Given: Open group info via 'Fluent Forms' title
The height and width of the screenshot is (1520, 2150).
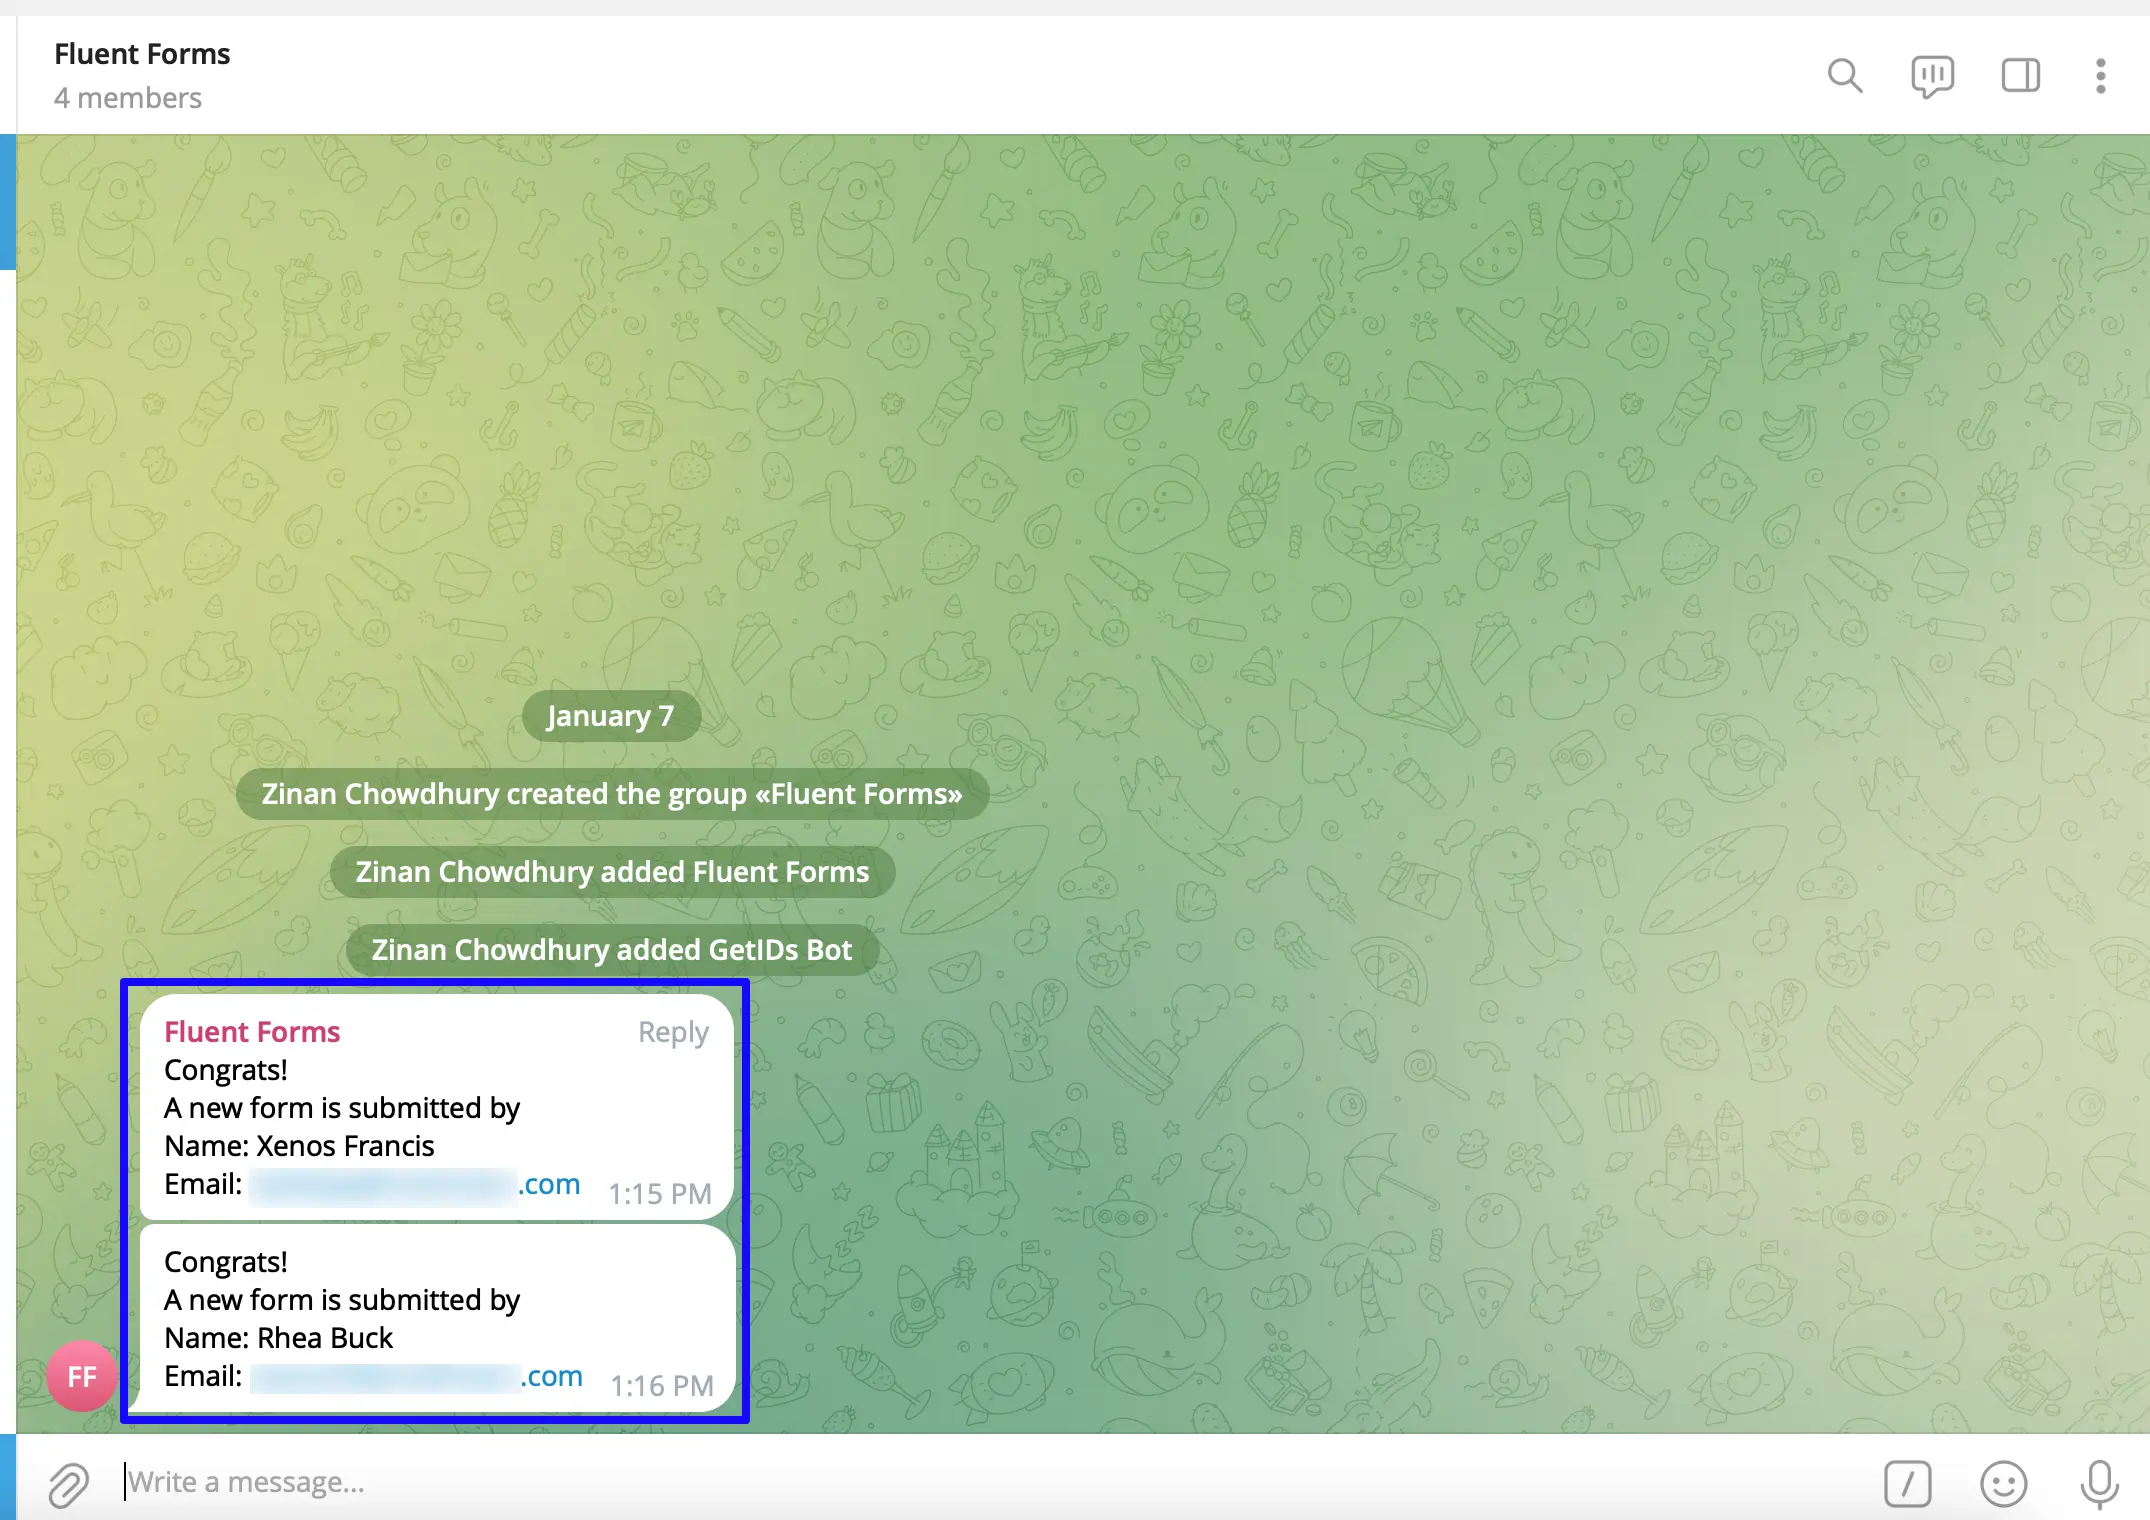Looking at the screenshot, I should click(x=141, y=53).
